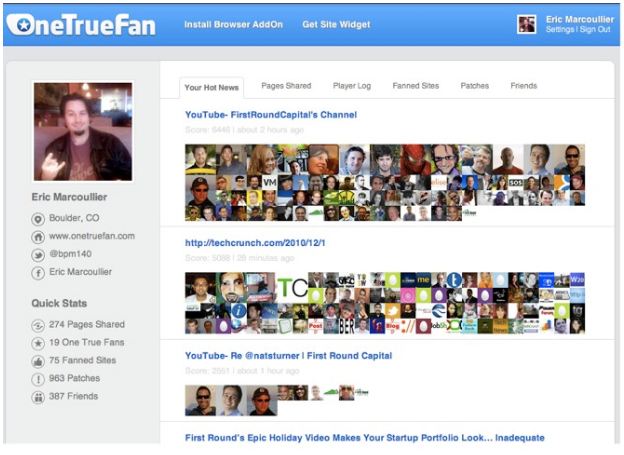Viewport: 624px width, 455px height.
Task: Switch to the Your Hot News tab
Action: pyautogui.click(x=211, y=88)
